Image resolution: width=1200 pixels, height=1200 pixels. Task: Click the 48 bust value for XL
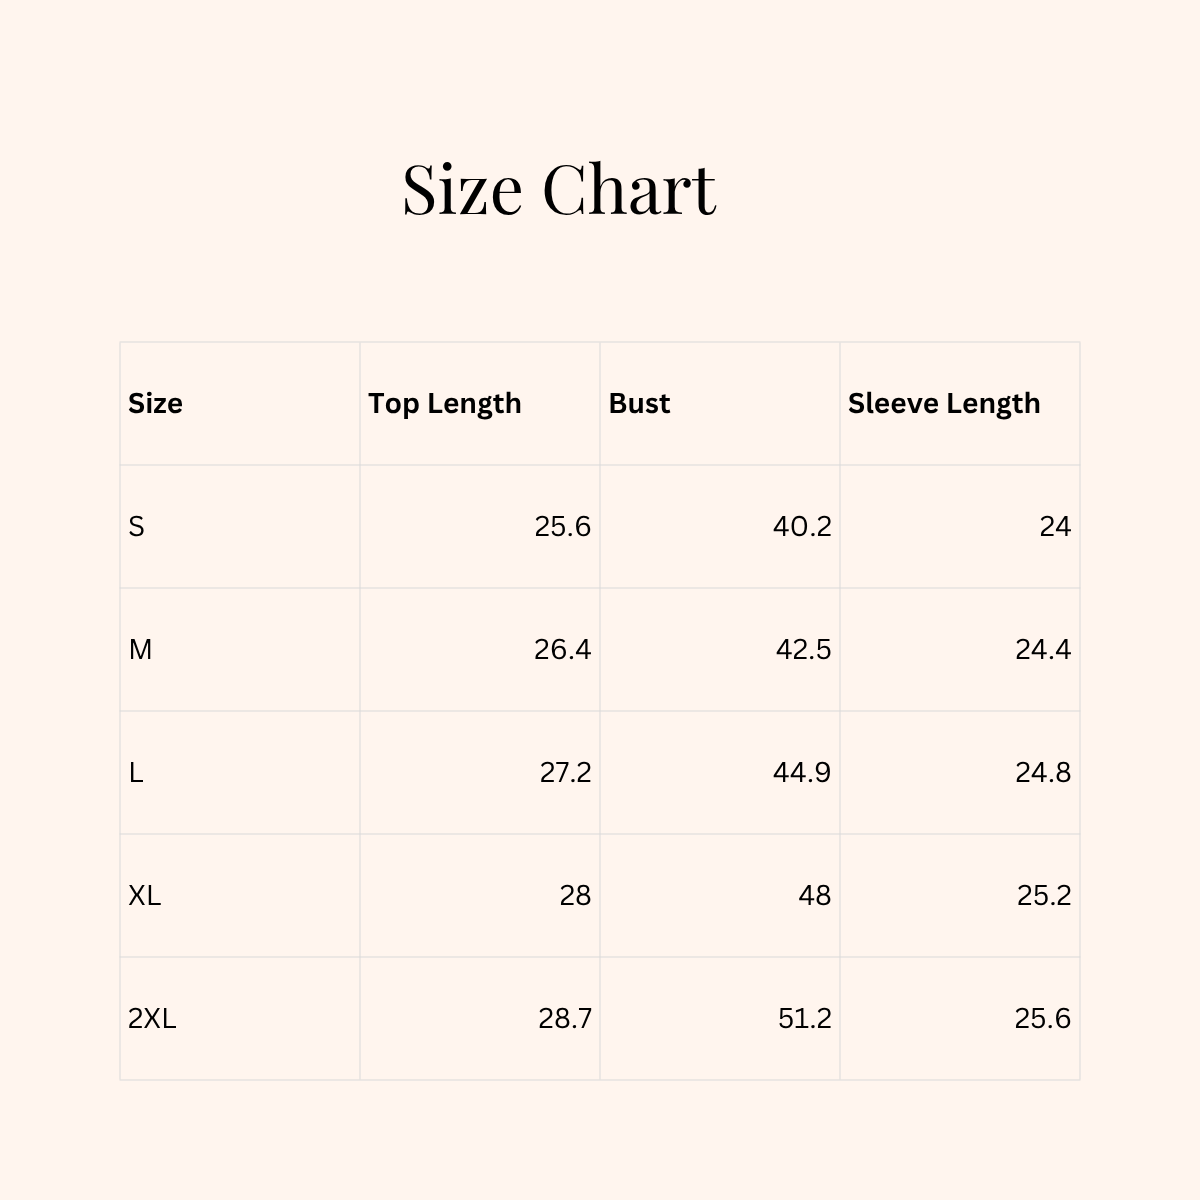pyautogui.click(x=814, y=895)
